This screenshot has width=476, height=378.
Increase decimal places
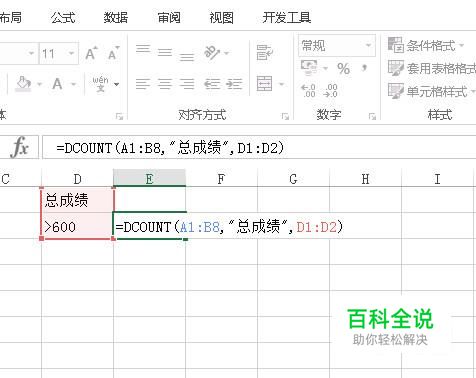(308, 90)
